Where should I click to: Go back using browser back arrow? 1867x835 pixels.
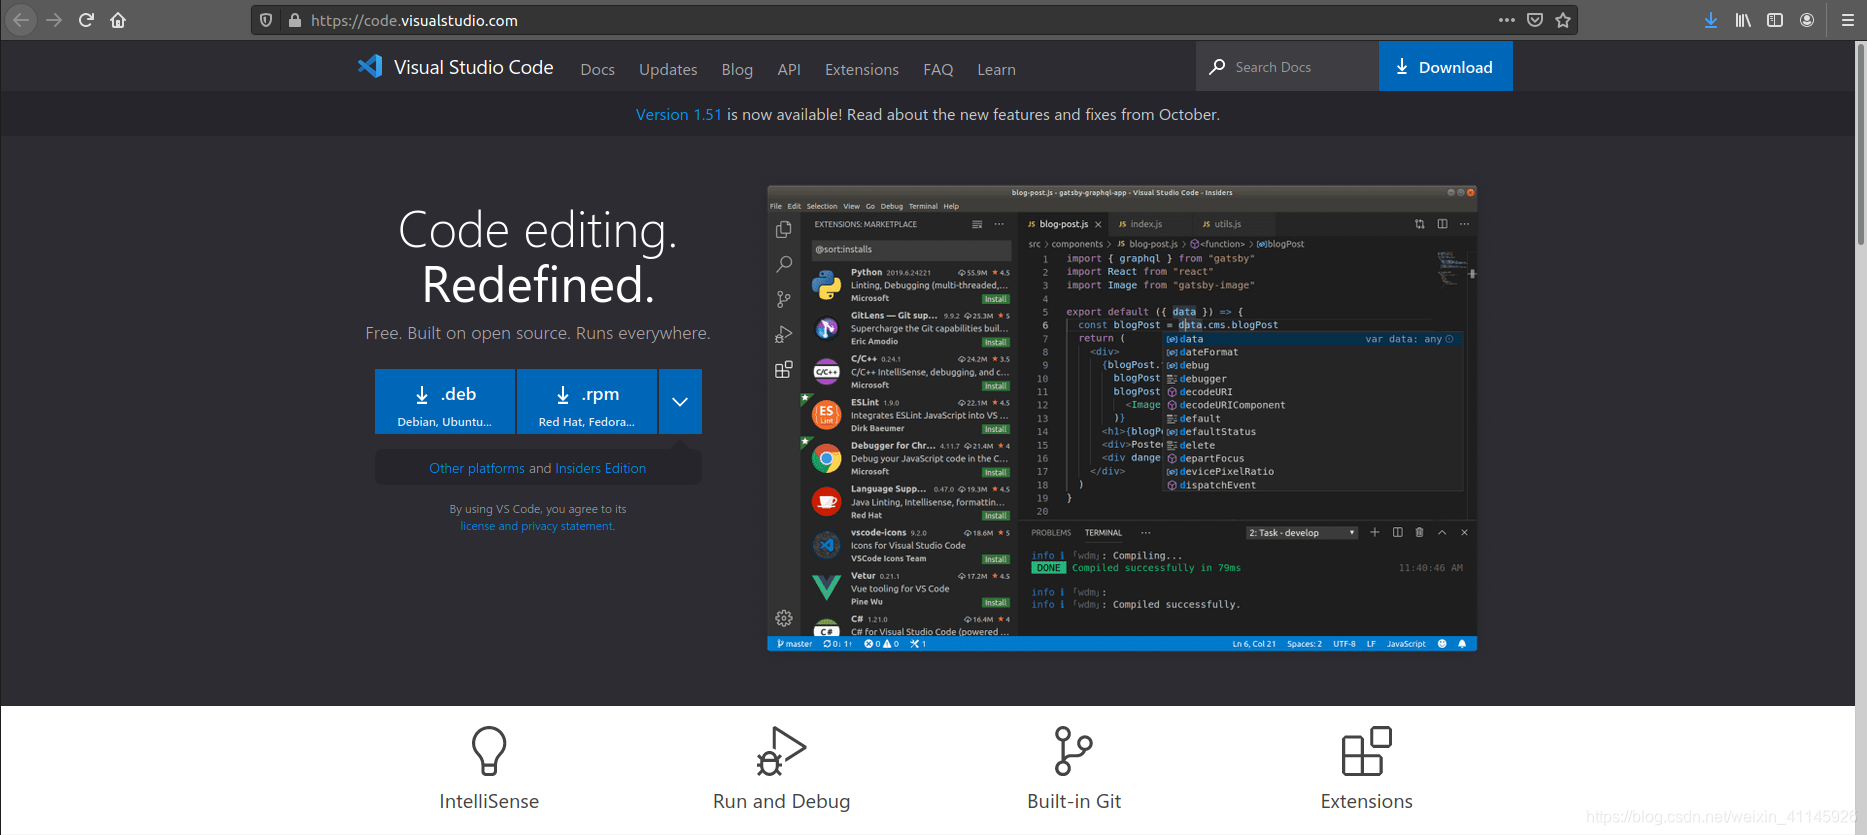pos(21,20)
